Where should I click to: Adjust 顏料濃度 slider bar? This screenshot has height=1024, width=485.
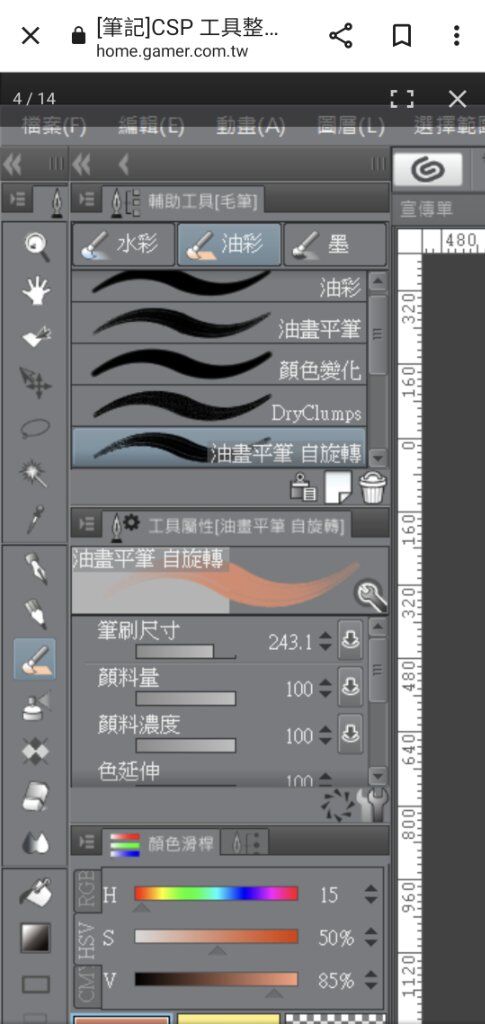tap(185, 745)
